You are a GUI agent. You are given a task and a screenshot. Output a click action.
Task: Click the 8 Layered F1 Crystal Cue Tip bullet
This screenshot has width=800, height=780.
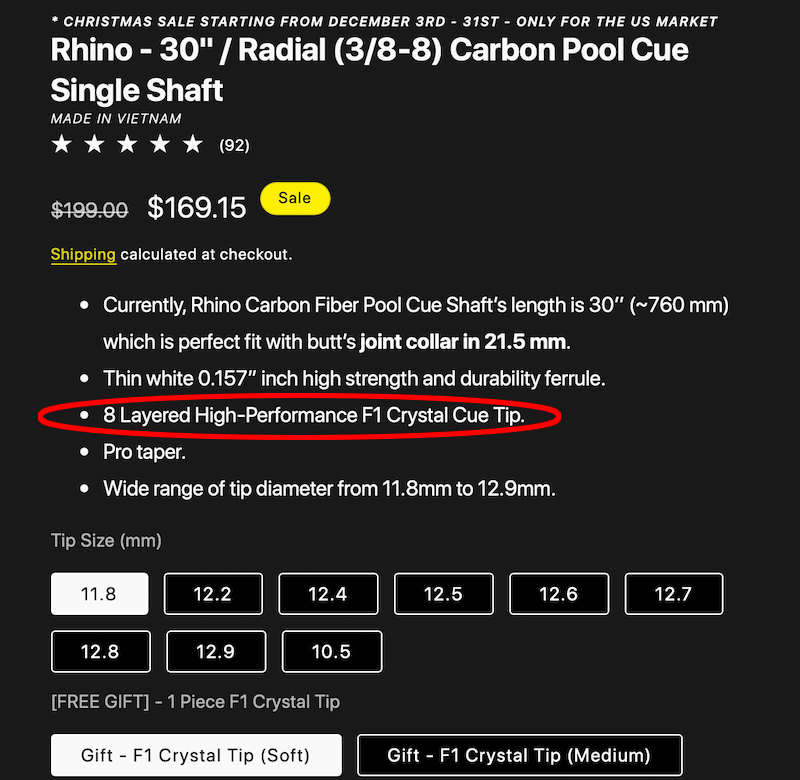314,415
